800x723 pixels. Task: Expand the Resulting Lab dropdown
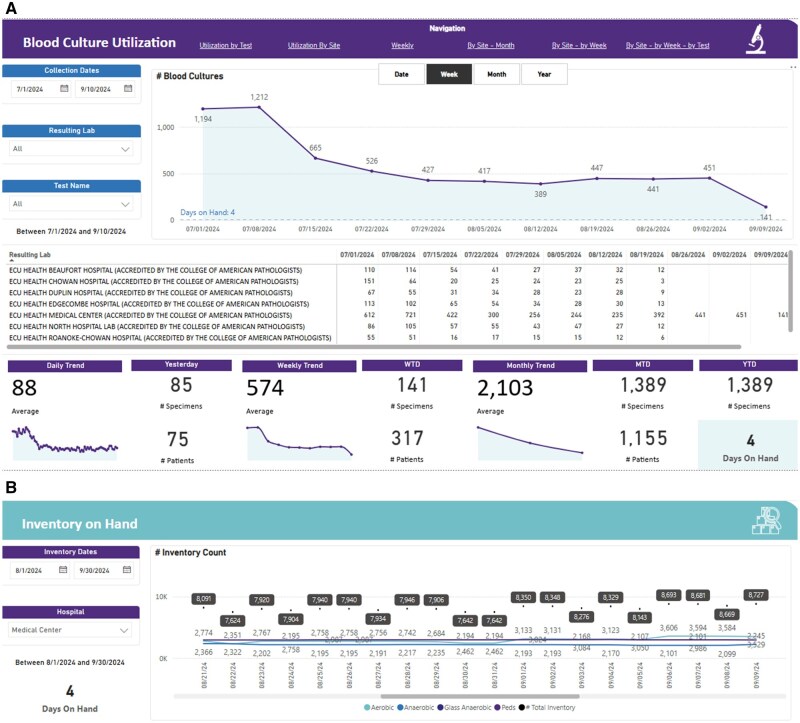(x=71, y=148)
